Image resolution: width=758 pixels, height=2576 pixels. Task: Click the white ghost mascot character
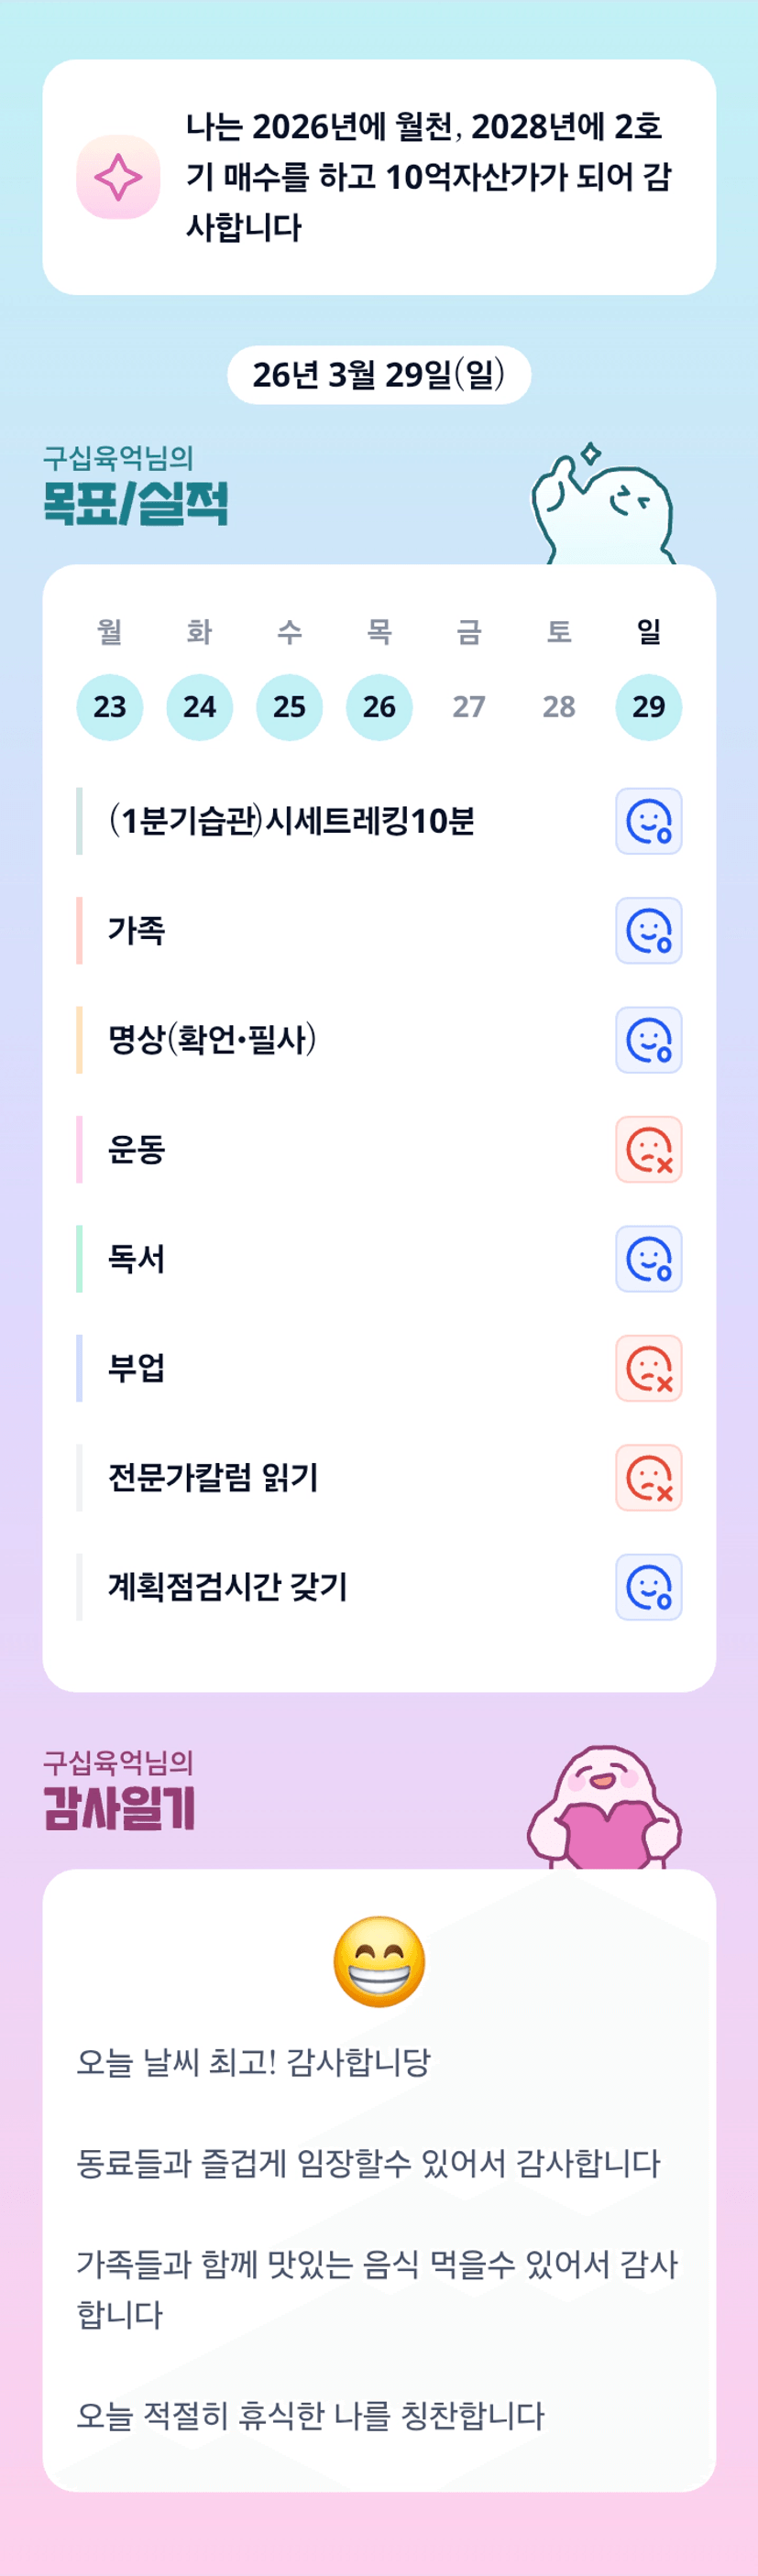(603, 507)
